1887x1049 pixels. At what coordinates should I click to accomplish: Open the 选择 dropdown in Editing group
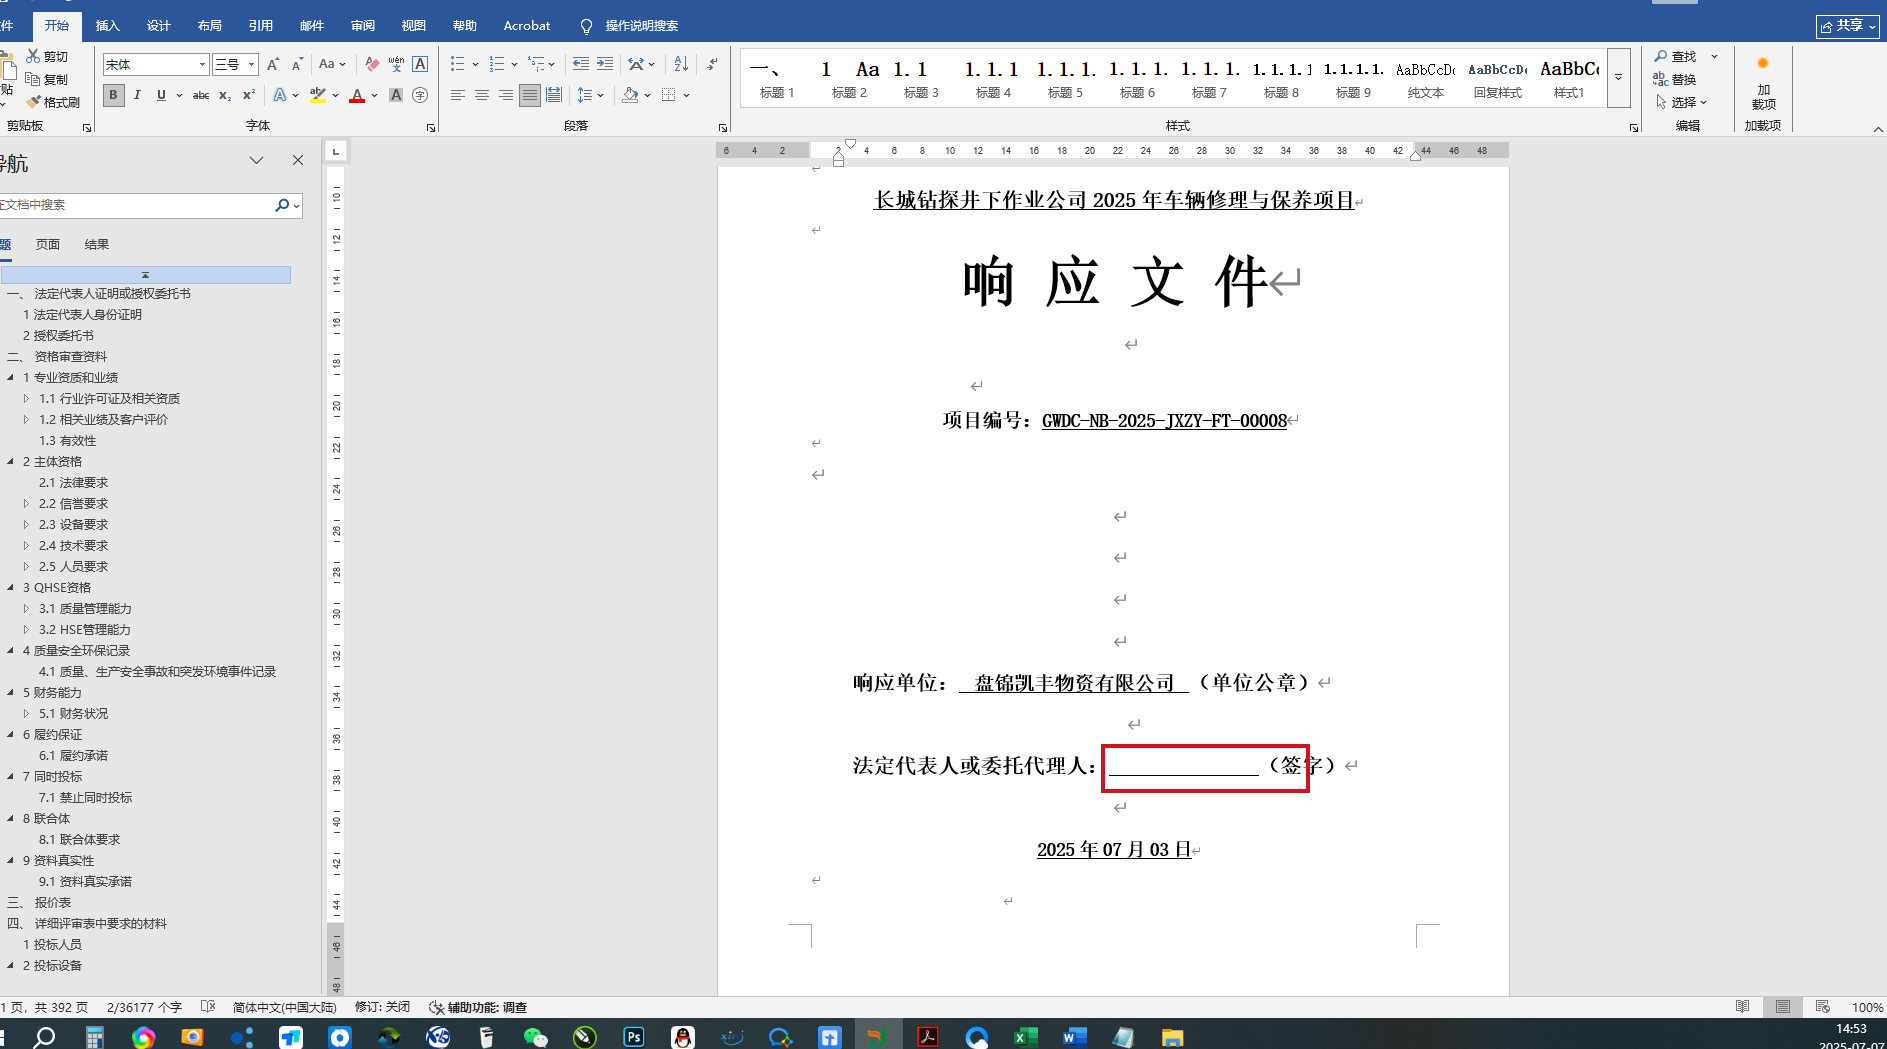click(1681, 102)
